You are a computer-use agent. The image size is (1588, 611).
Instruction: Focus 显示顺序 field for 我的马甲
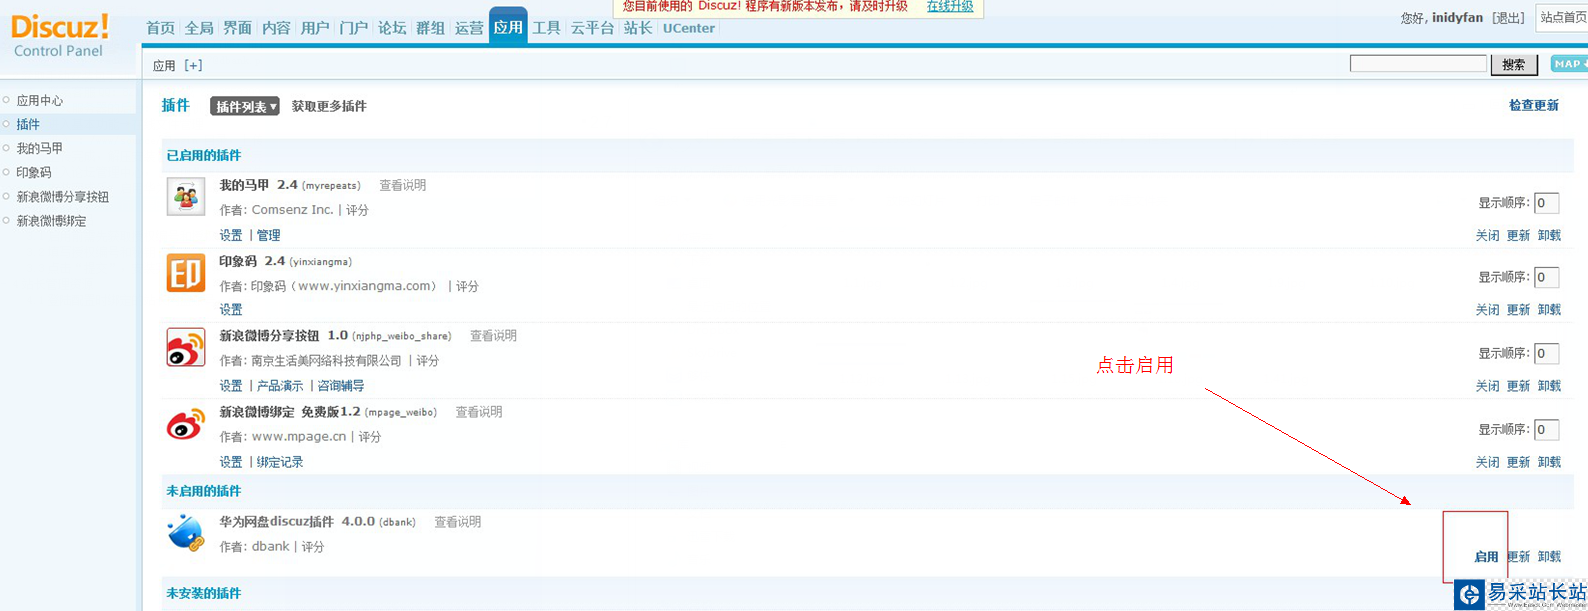1546,203
